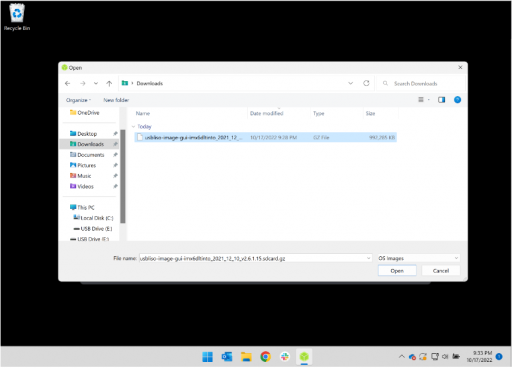Sort files by the Type column

tap(319, 113)
